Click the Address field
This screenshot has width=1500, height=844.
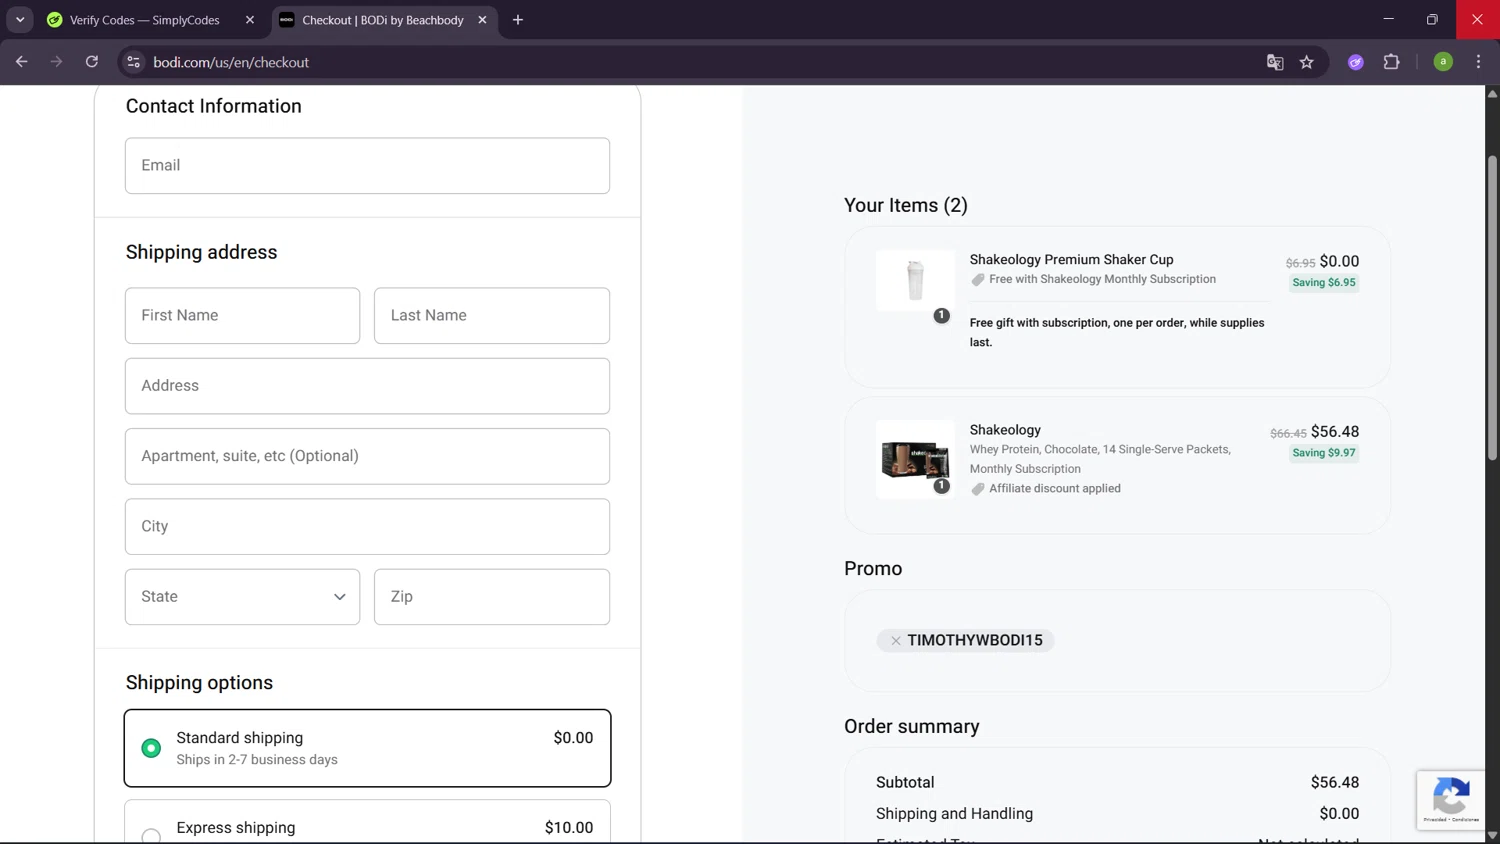(x=367, y=386)
